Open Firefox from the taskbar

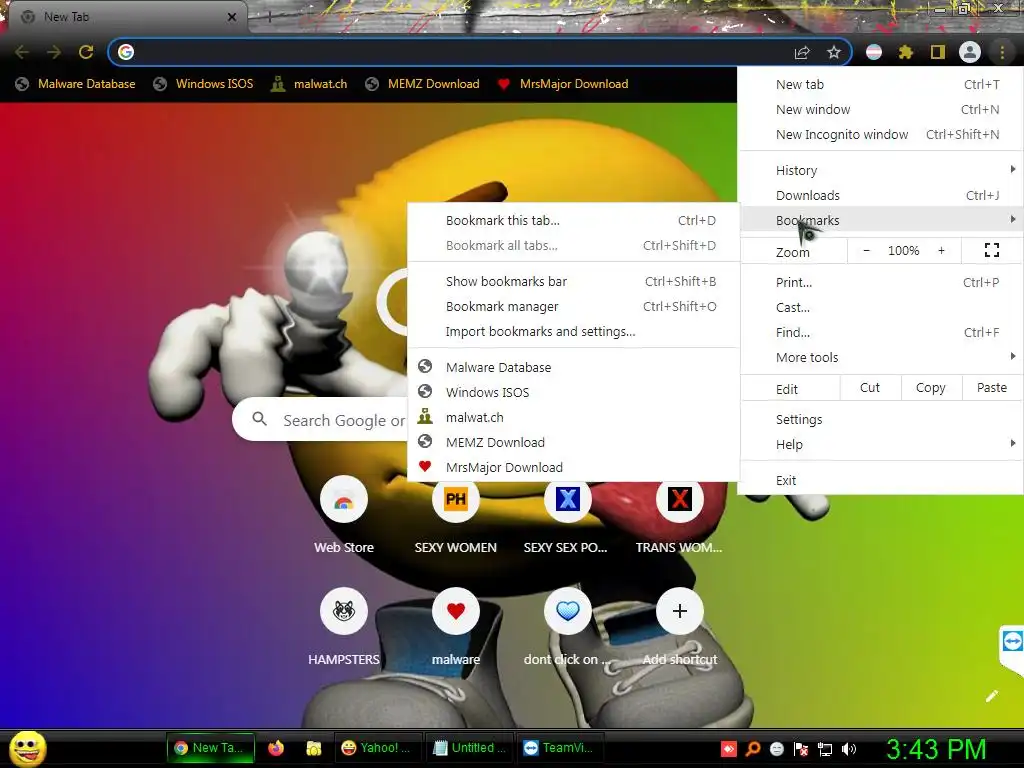276,748
